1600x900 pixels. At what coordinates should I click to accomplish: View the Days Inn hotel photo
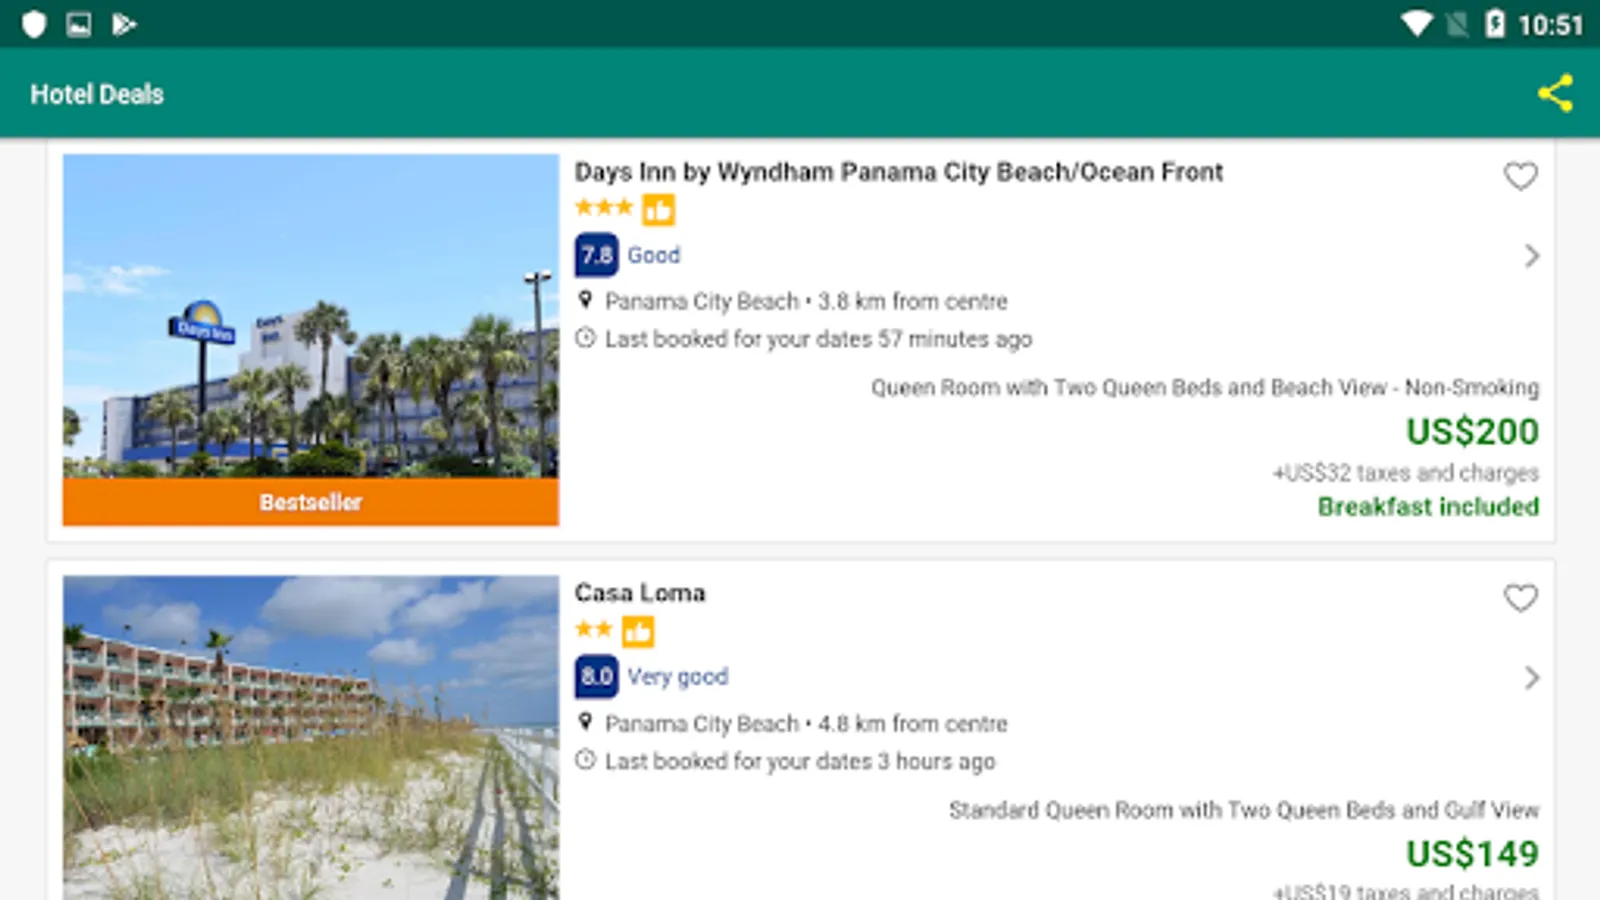[311, 316]
